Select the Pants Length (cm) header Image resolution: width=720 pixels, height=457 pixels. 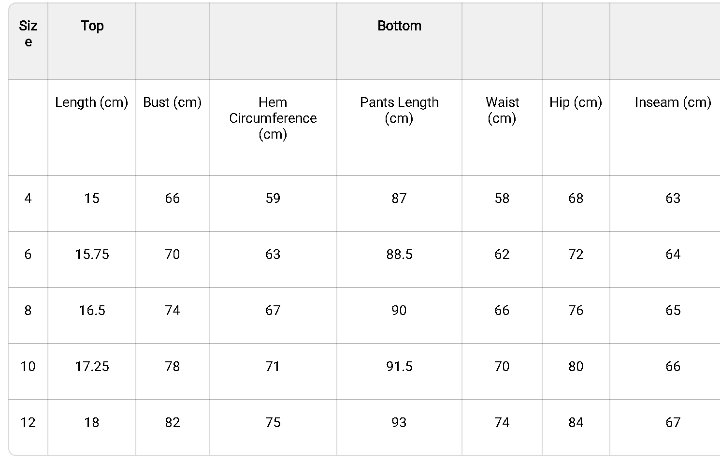(399, 110)
